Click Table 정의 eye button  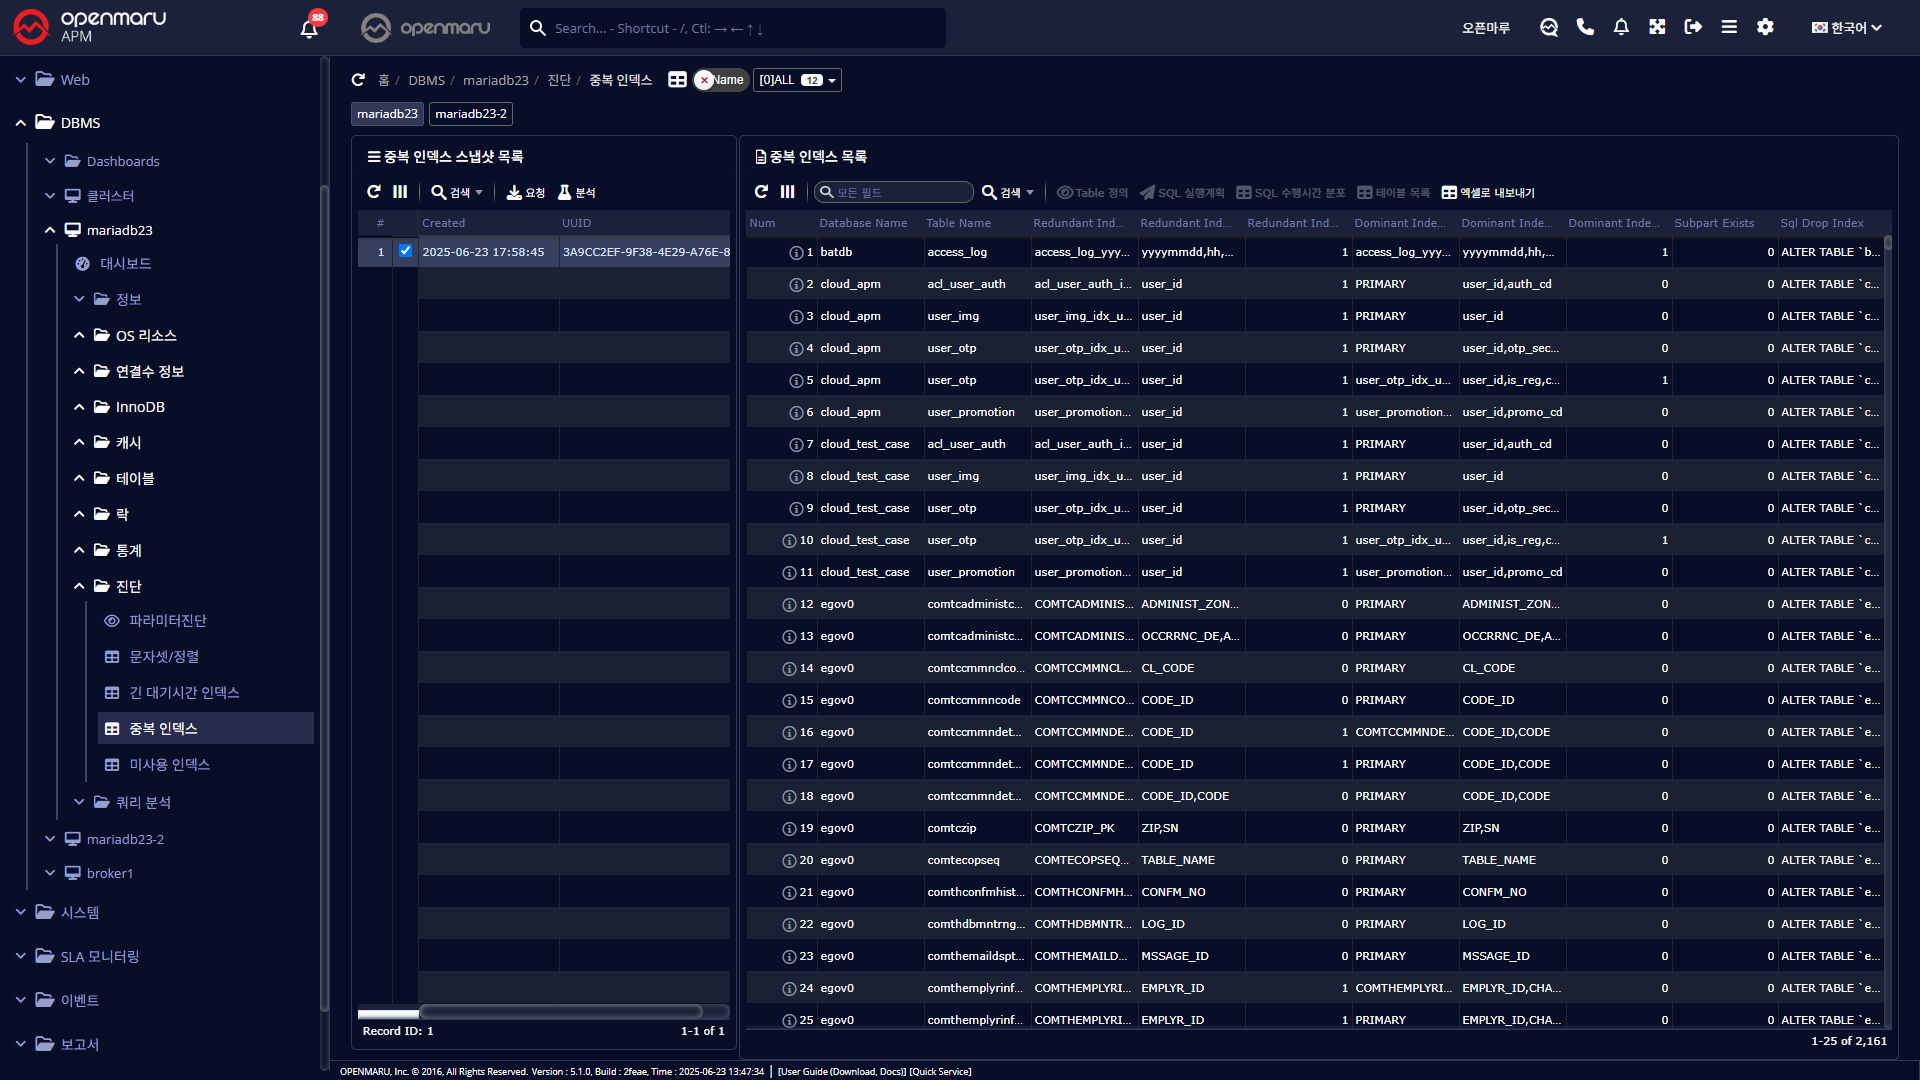pos(1092,193)
